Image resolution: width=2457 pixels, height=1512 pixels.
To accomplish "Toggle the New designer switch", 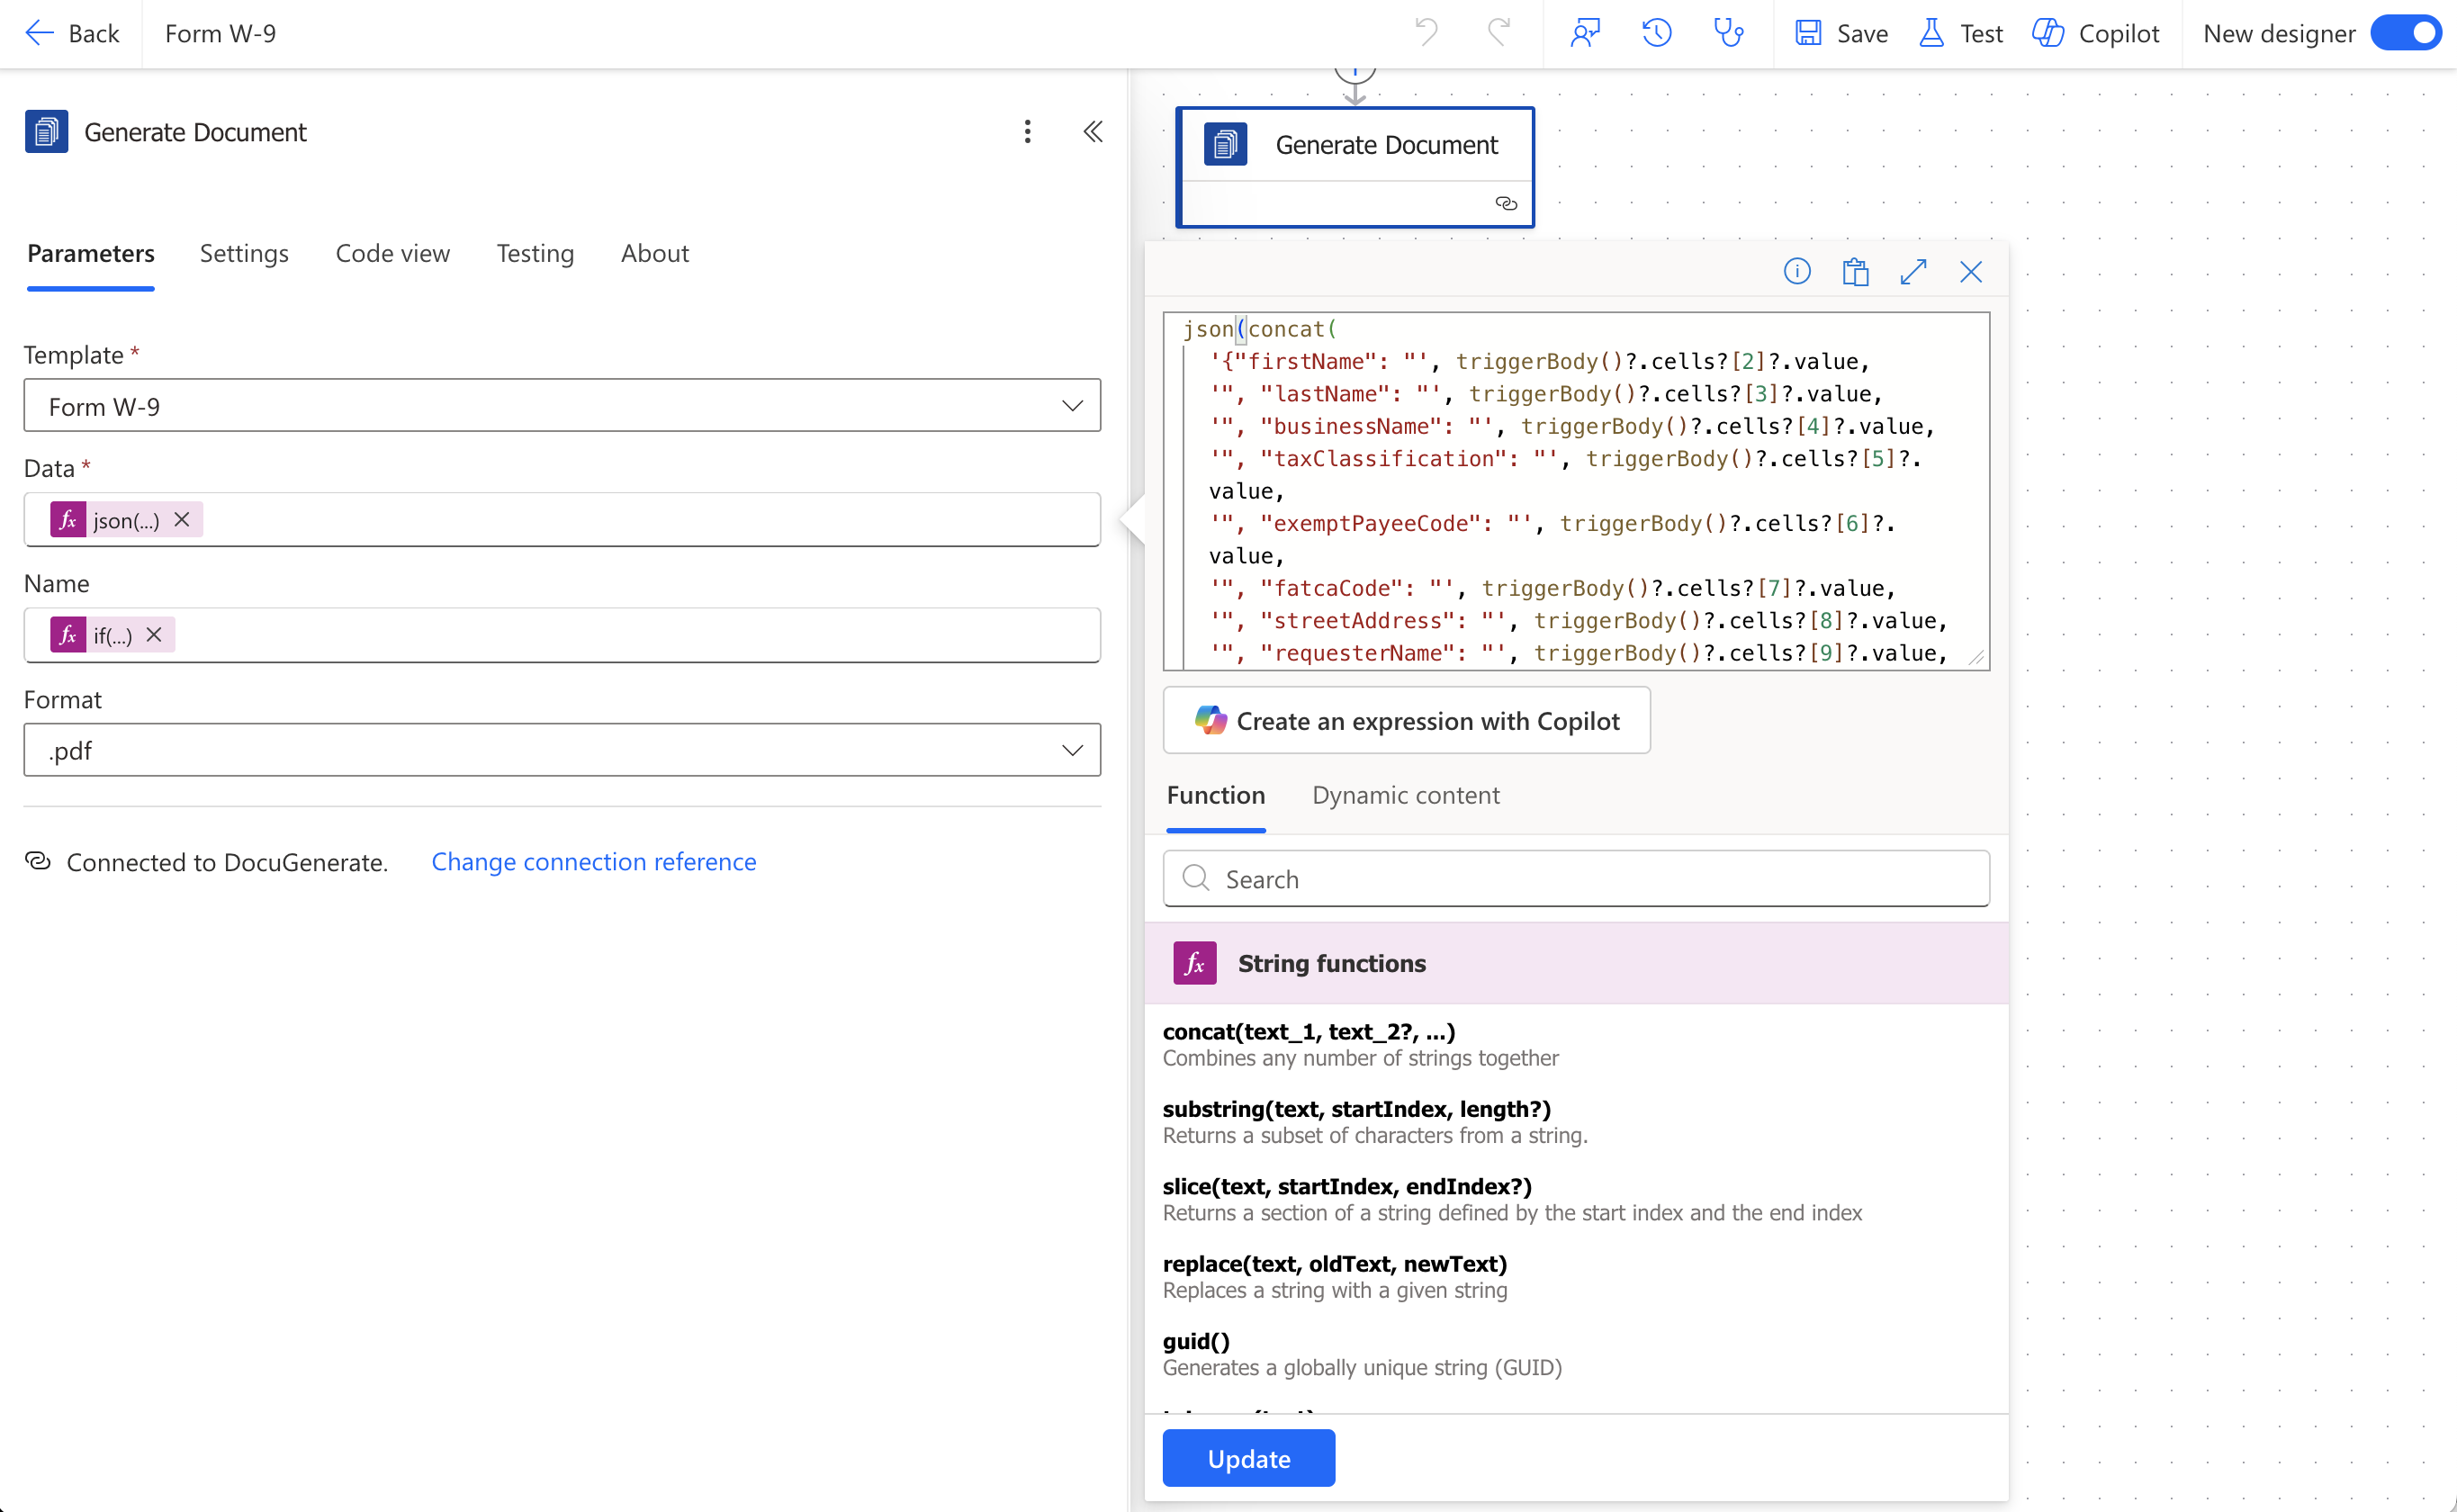I will [x=2405, y=33].
